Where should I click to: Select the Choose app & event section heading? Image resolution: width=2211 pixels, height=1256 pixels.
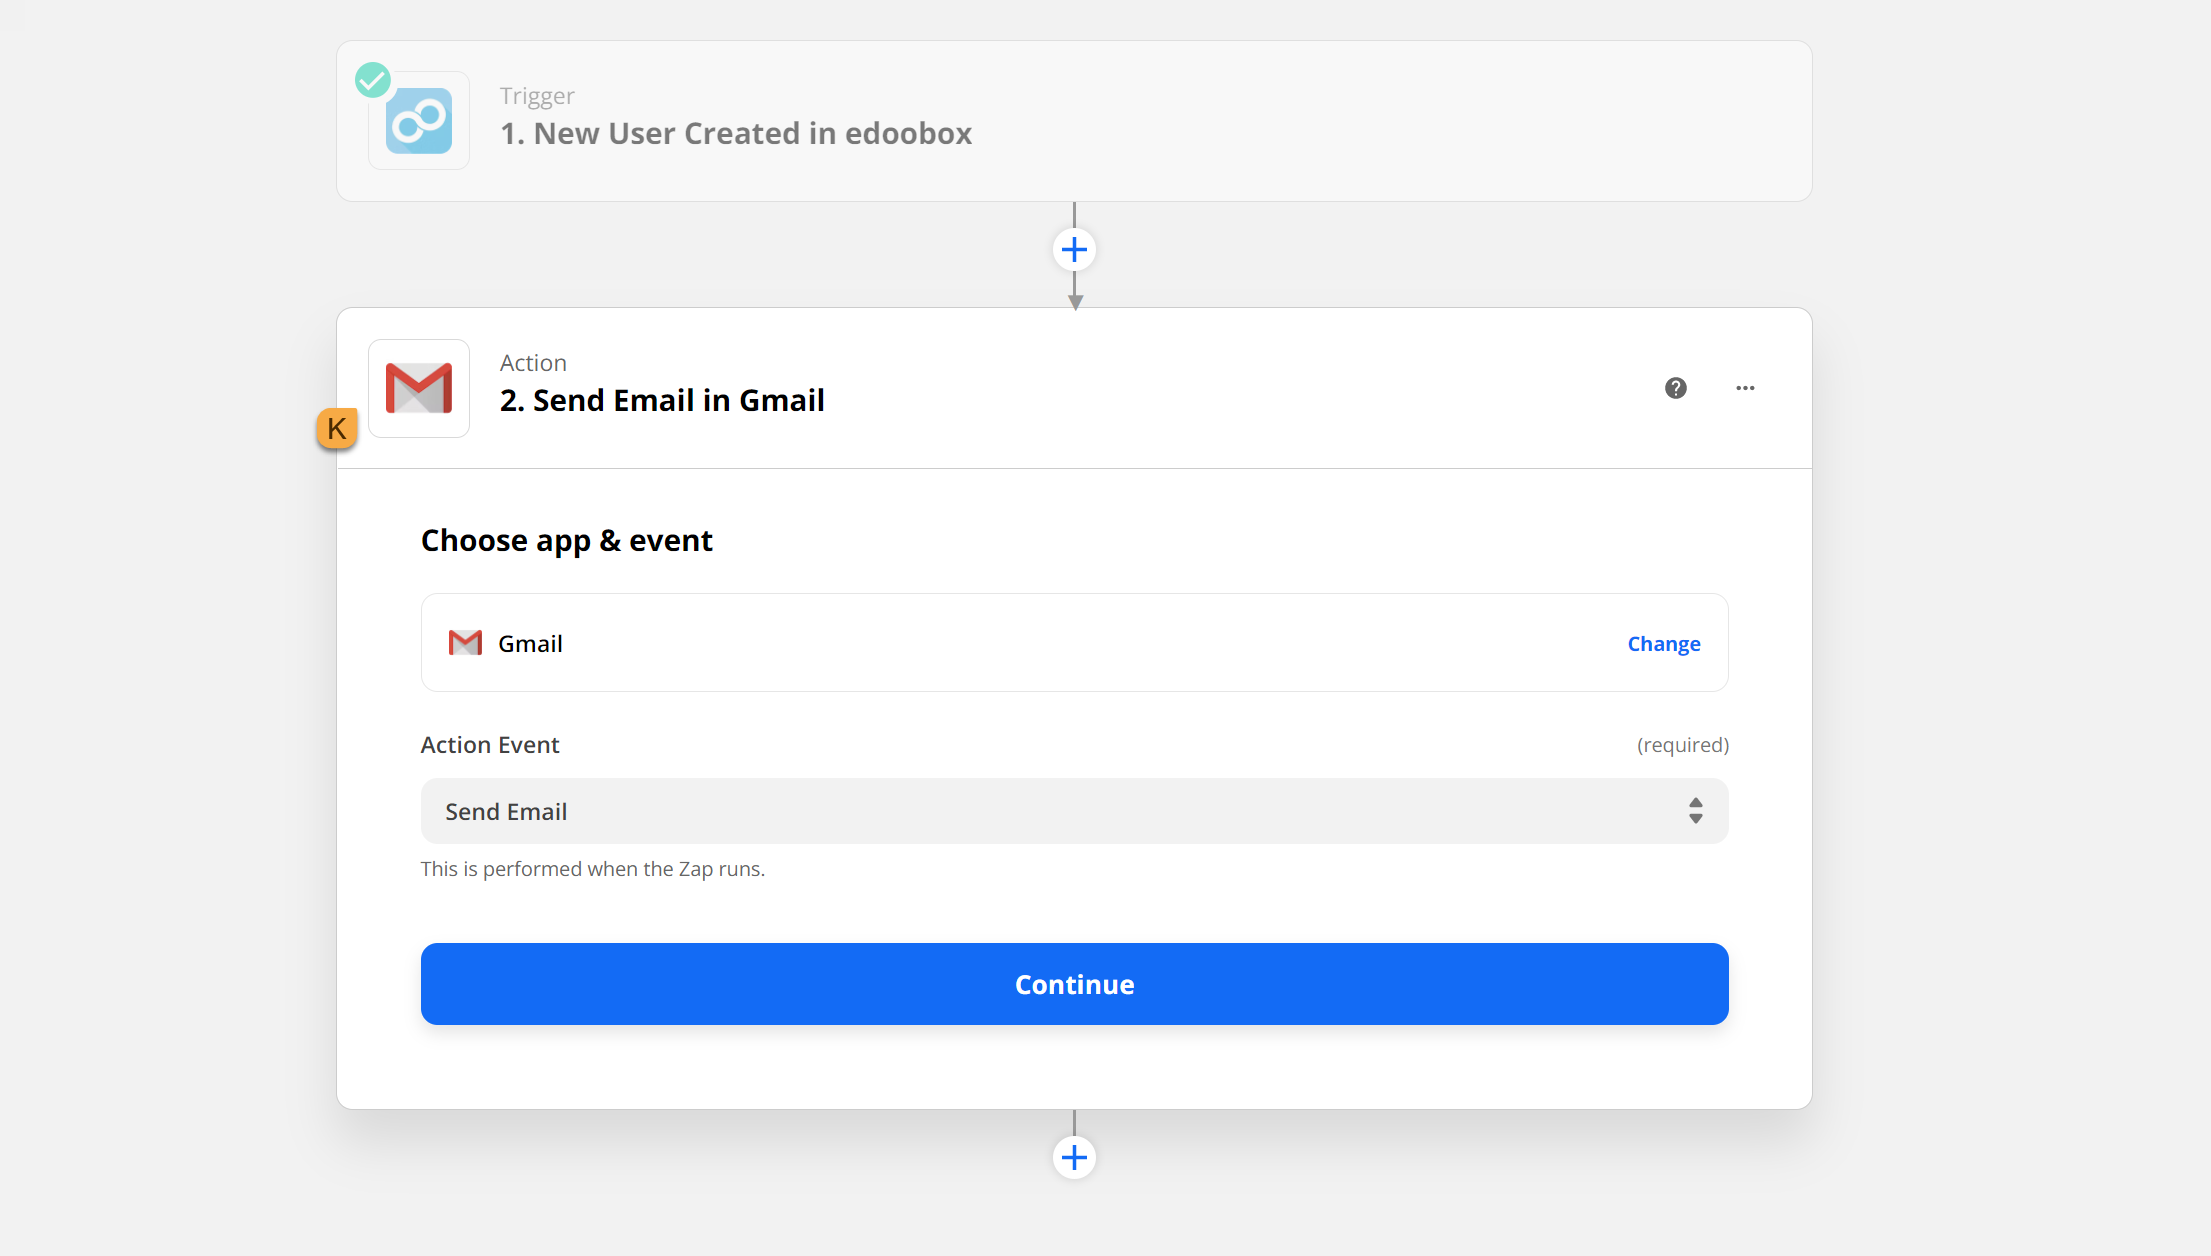(566, 541)
